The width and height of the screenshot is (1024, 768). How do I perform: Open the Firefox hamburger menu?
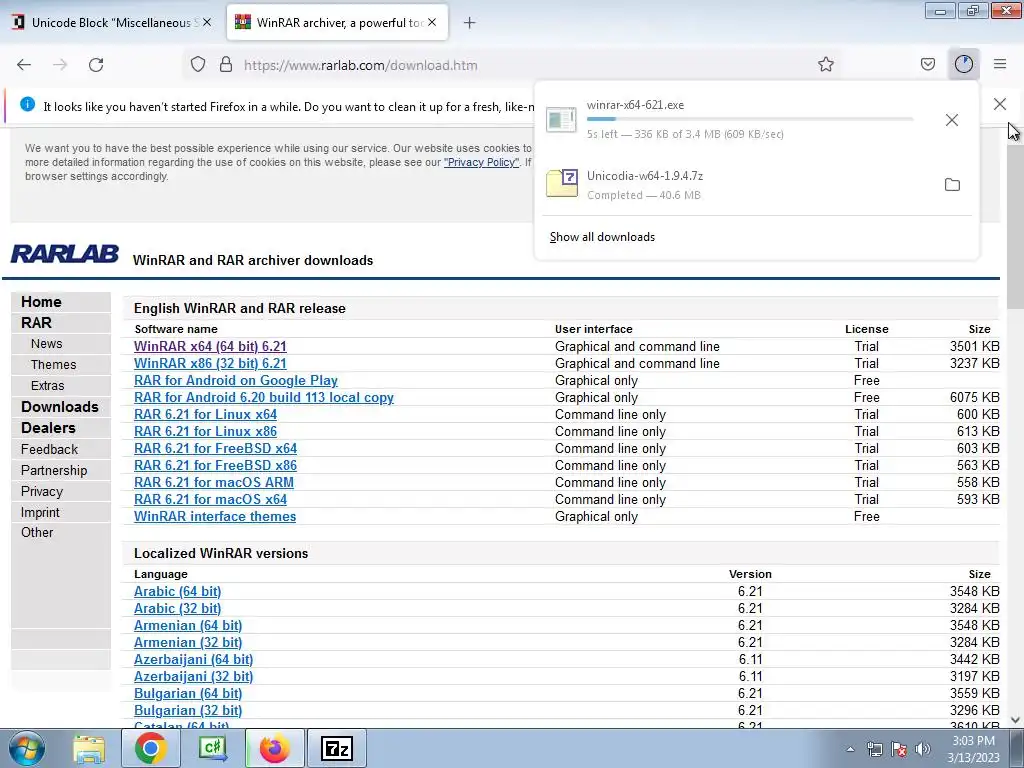(x=1000, y=65)
